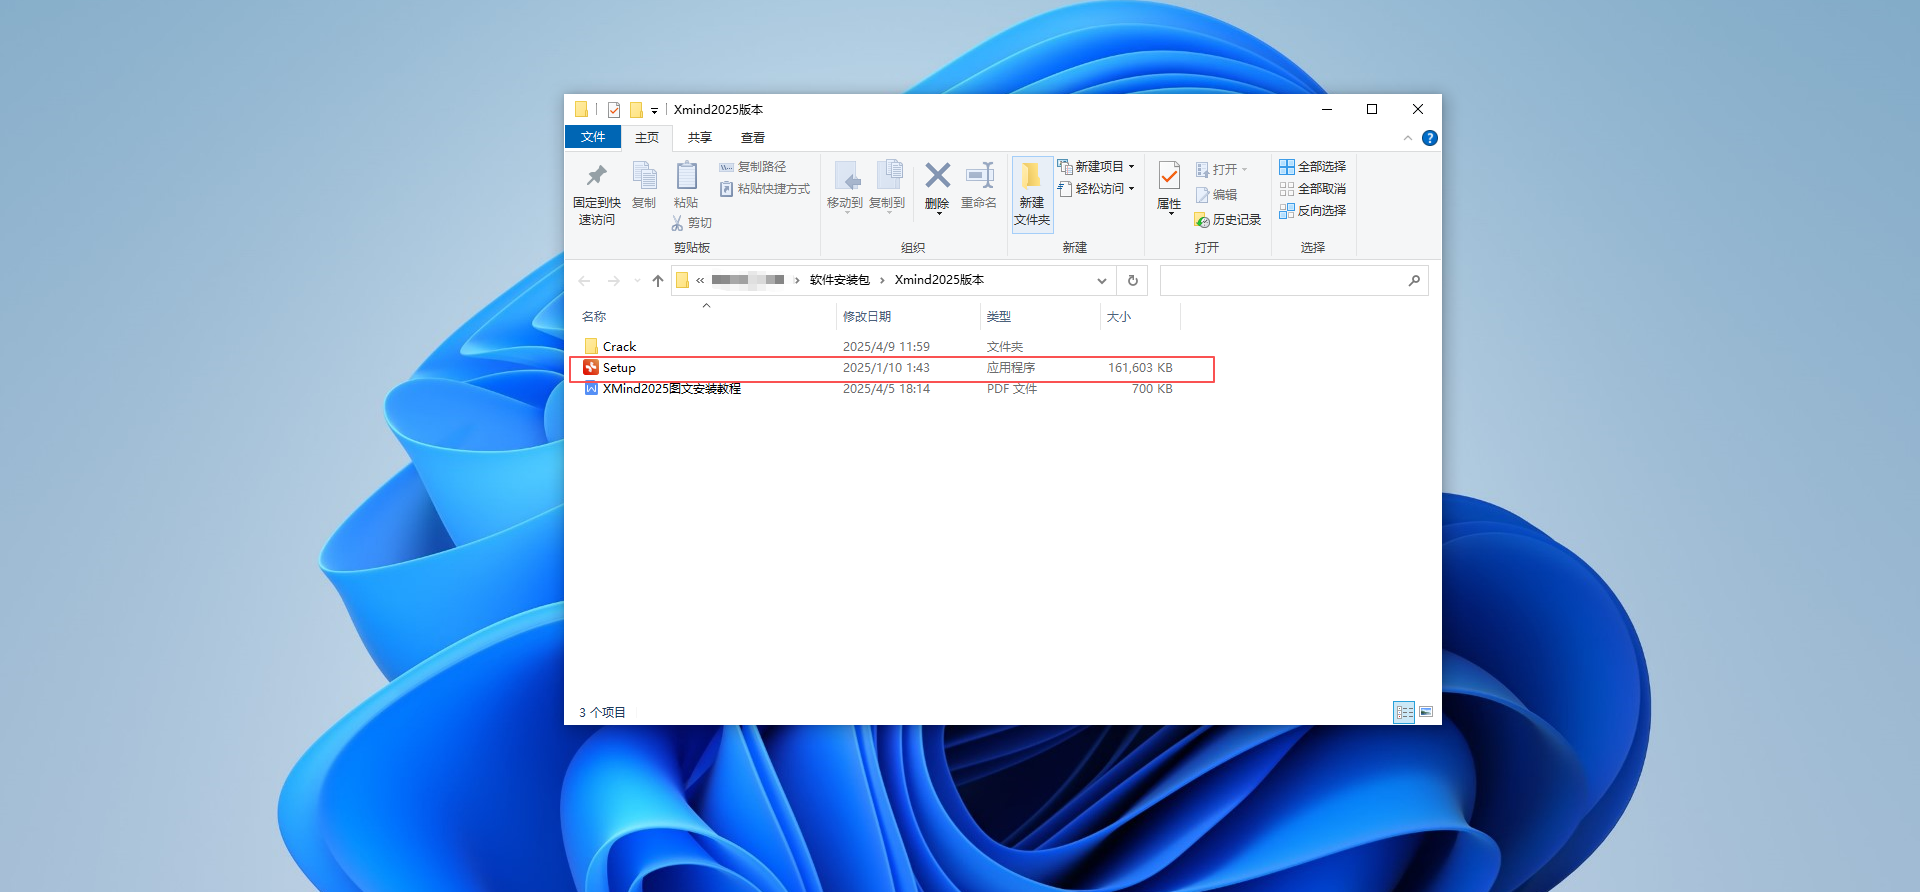Open the Properties (属性) dropdown arrow
Image resolution: width=1920 pixels, height=892 pixels.
1170,214
